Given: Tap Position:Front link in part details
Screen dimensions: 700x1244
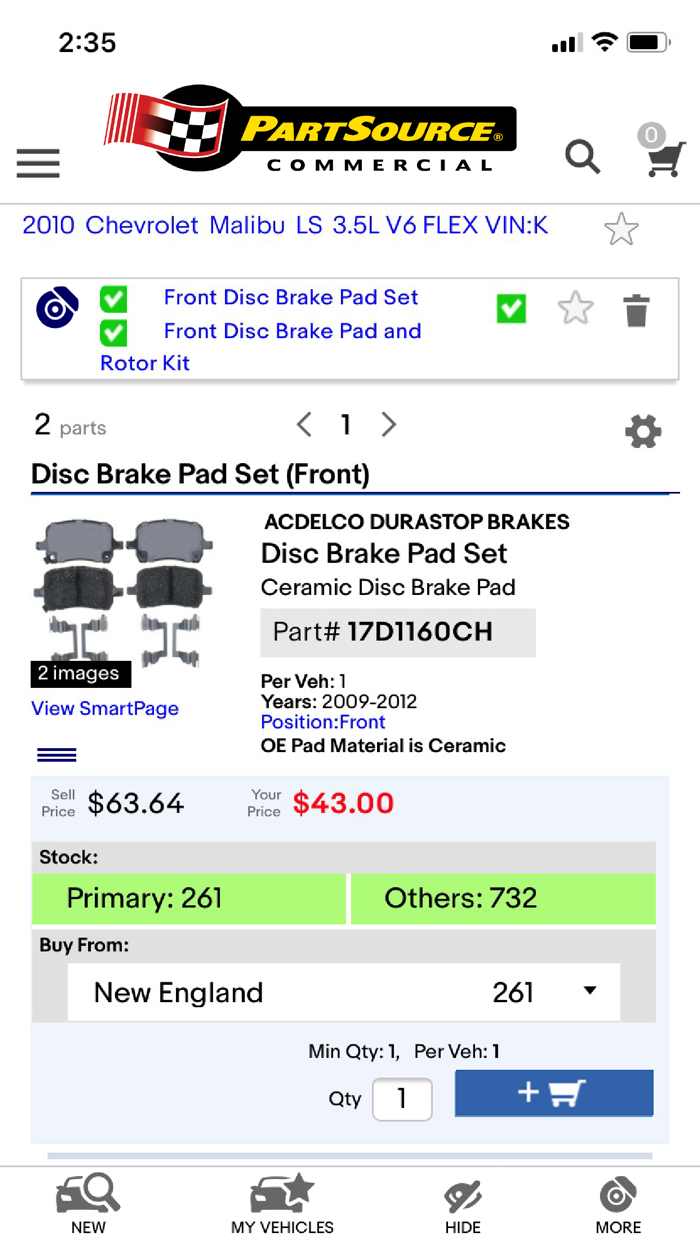Looking at the screenshot, I should point(322,722).
